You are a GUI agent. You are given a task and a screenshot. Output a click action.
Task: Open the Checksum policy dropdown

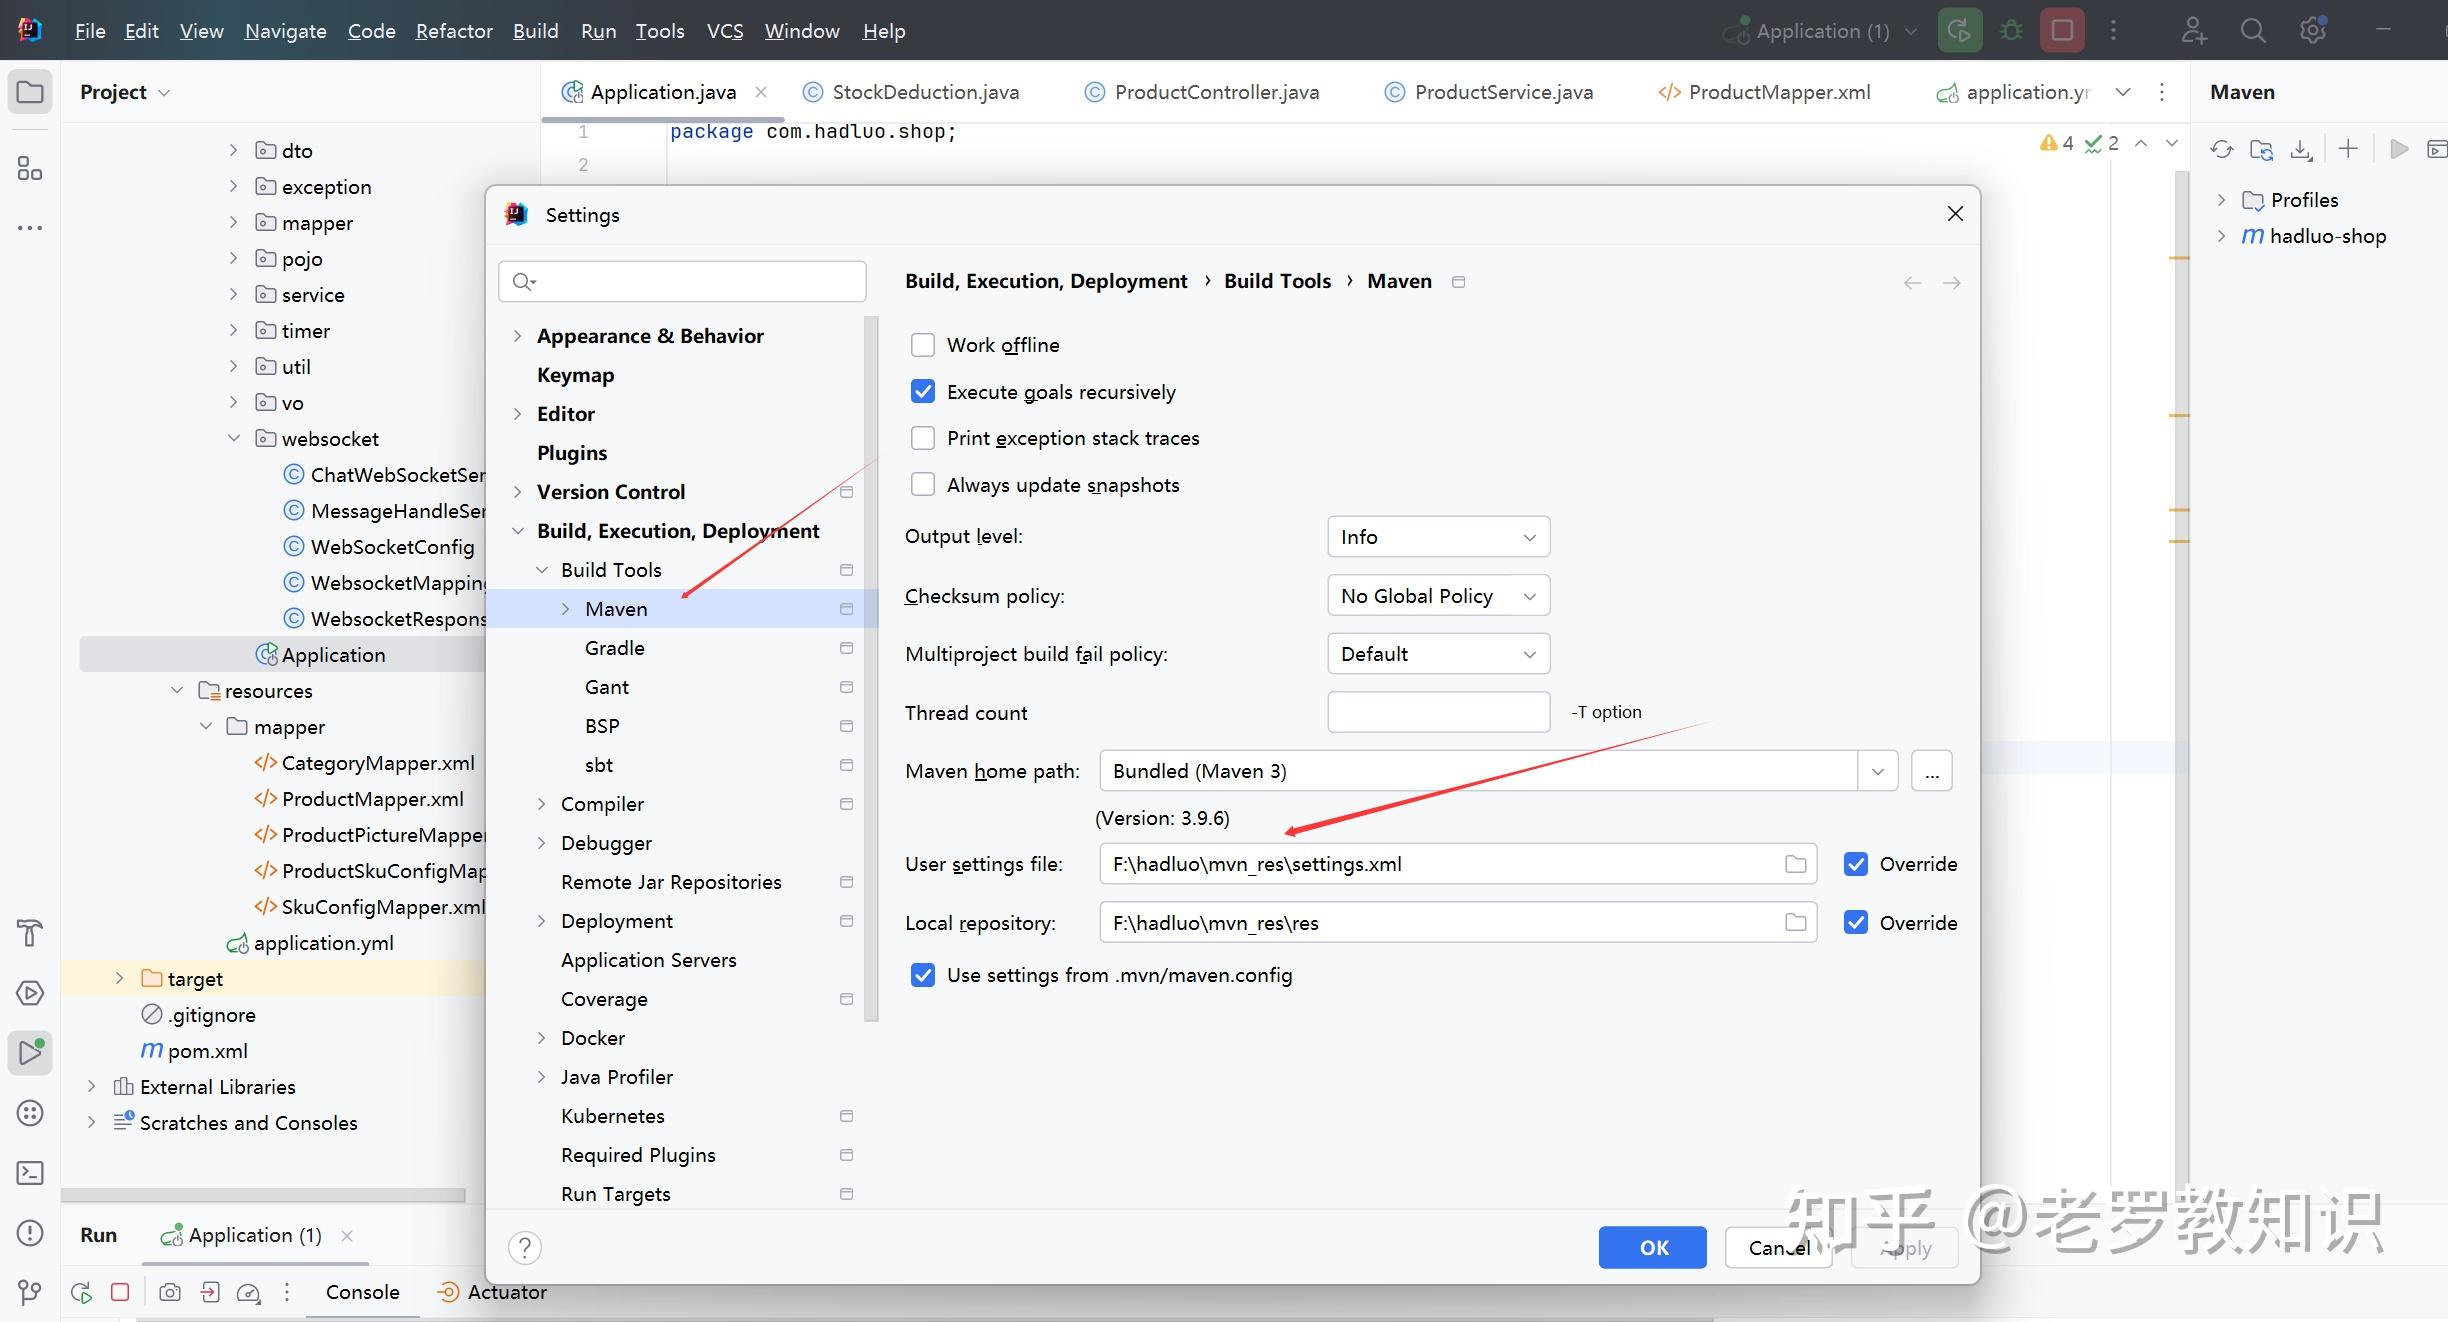[x=1437, y=596]
